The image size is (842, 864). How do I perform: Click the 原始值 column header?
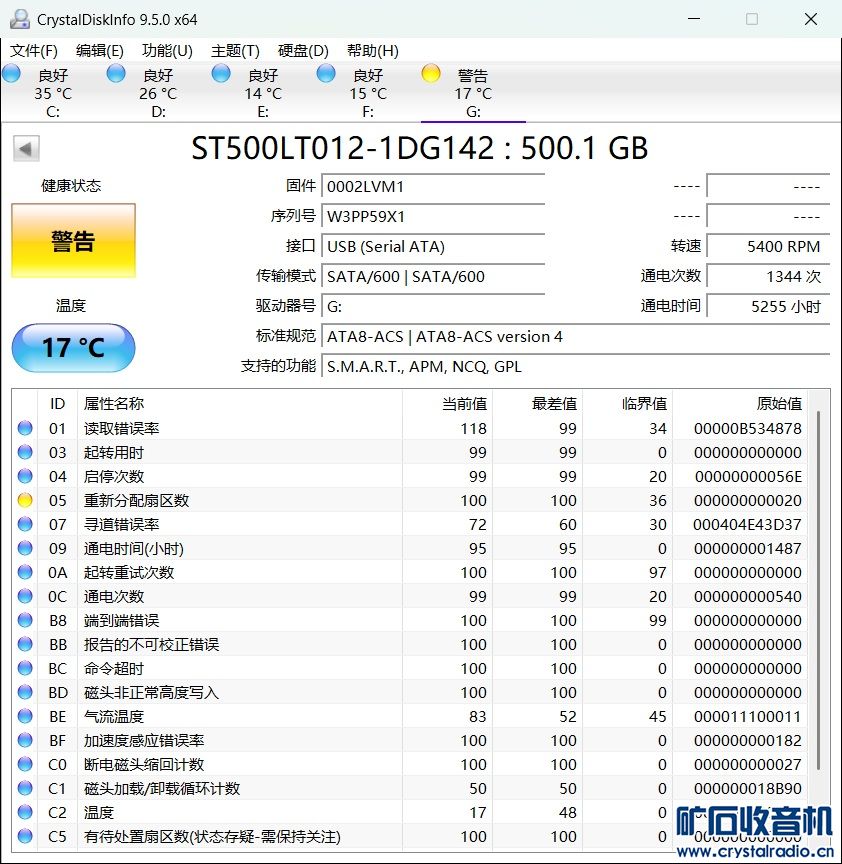click(740, 403)
